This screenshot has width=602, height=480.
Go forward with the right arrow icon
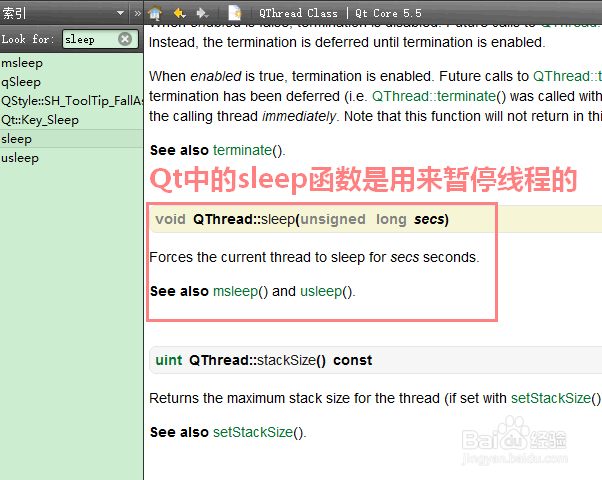pyautogui.click(x=202, y=13)
